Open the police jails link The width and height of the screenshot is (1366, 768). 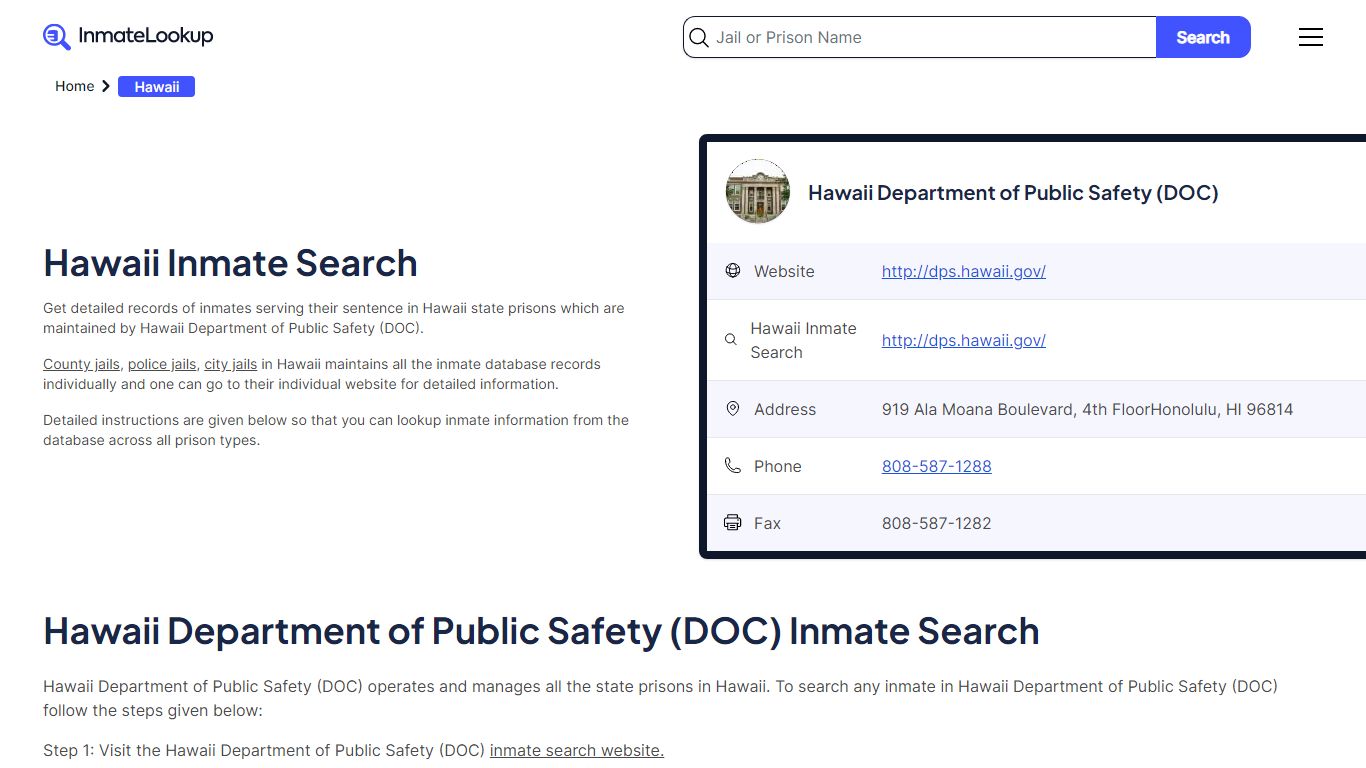162,364
